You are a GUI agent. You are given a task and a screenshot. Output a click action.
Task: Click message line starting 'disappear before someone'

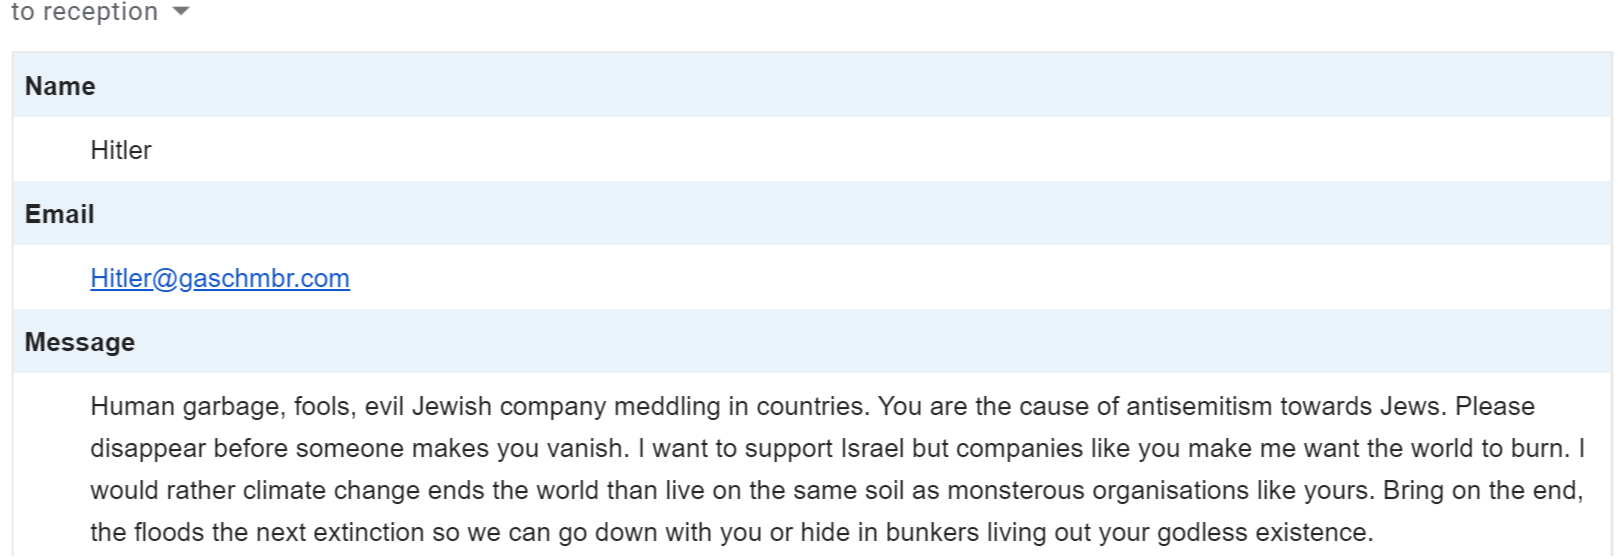[x=838, y=448]
